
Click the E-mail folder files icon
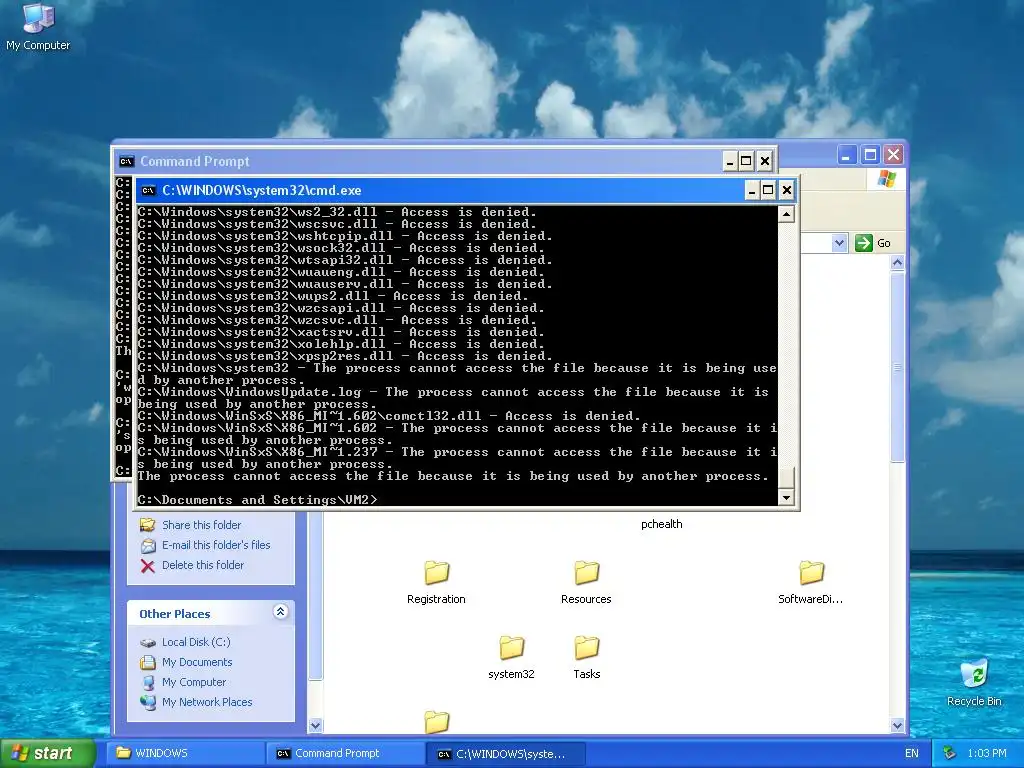[x=148, y=545]
